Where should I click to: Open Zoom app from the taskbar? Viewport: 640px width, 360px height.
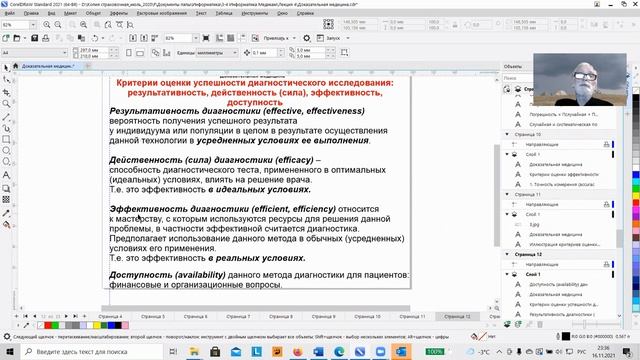pos(380,351)
